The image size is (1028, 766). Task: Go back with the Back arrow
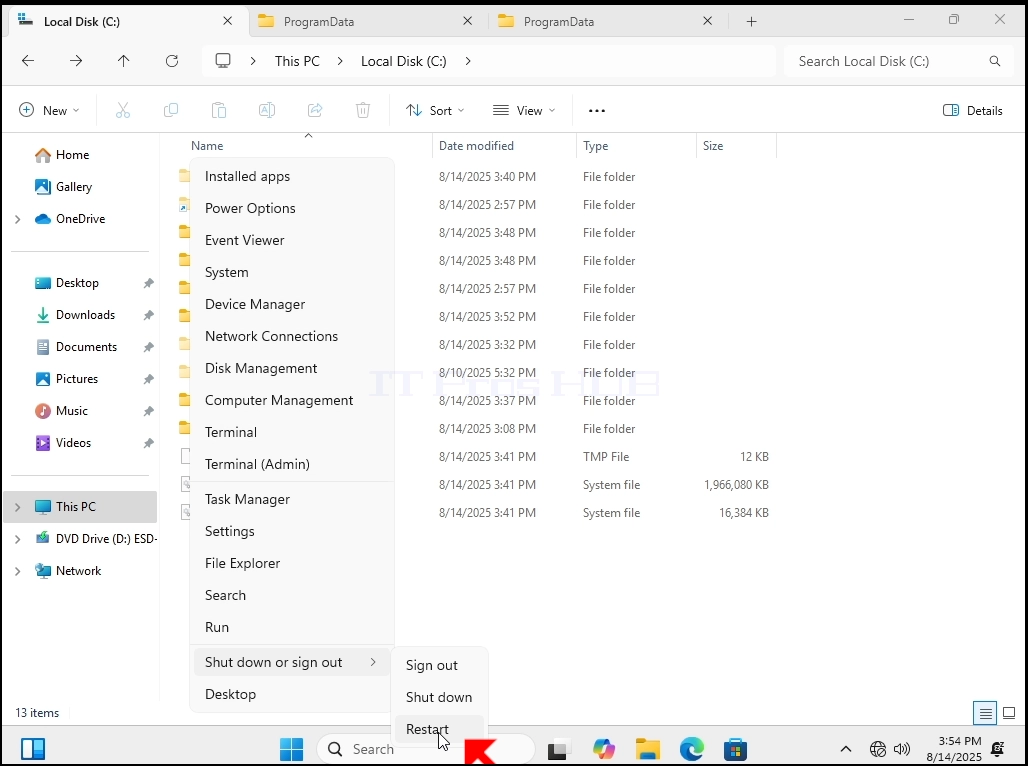[28, 61]
